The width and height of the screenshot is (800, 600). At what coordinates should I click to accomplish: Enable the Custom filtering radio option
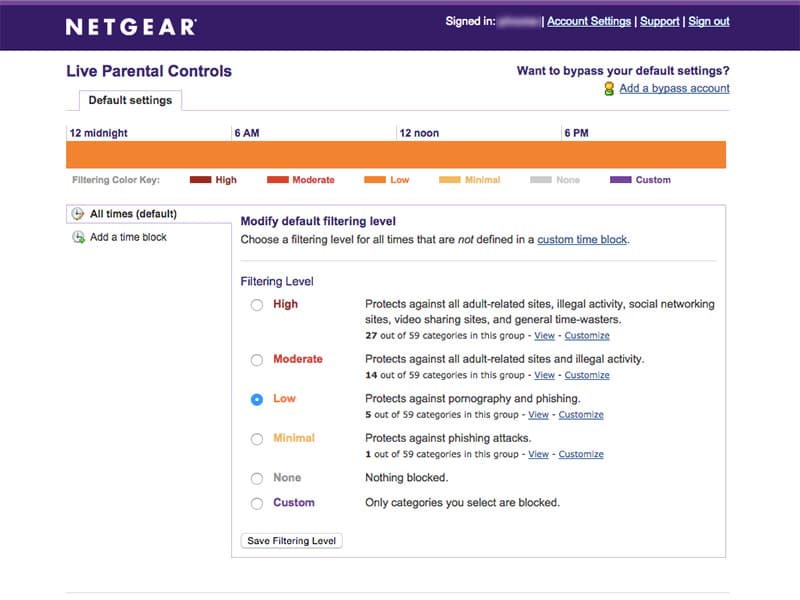click(x=257, y=504)
